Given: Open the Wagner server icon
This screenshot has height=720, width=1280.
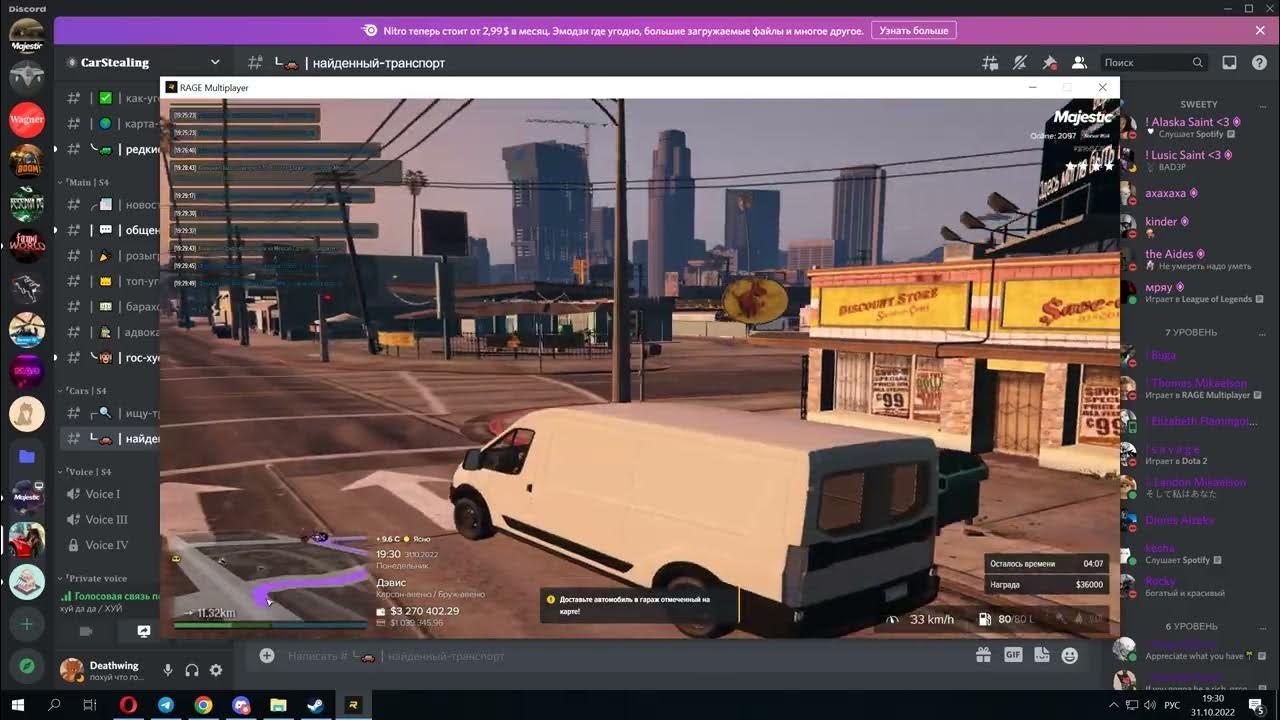Looking at the screenshot, I should 27,120.
